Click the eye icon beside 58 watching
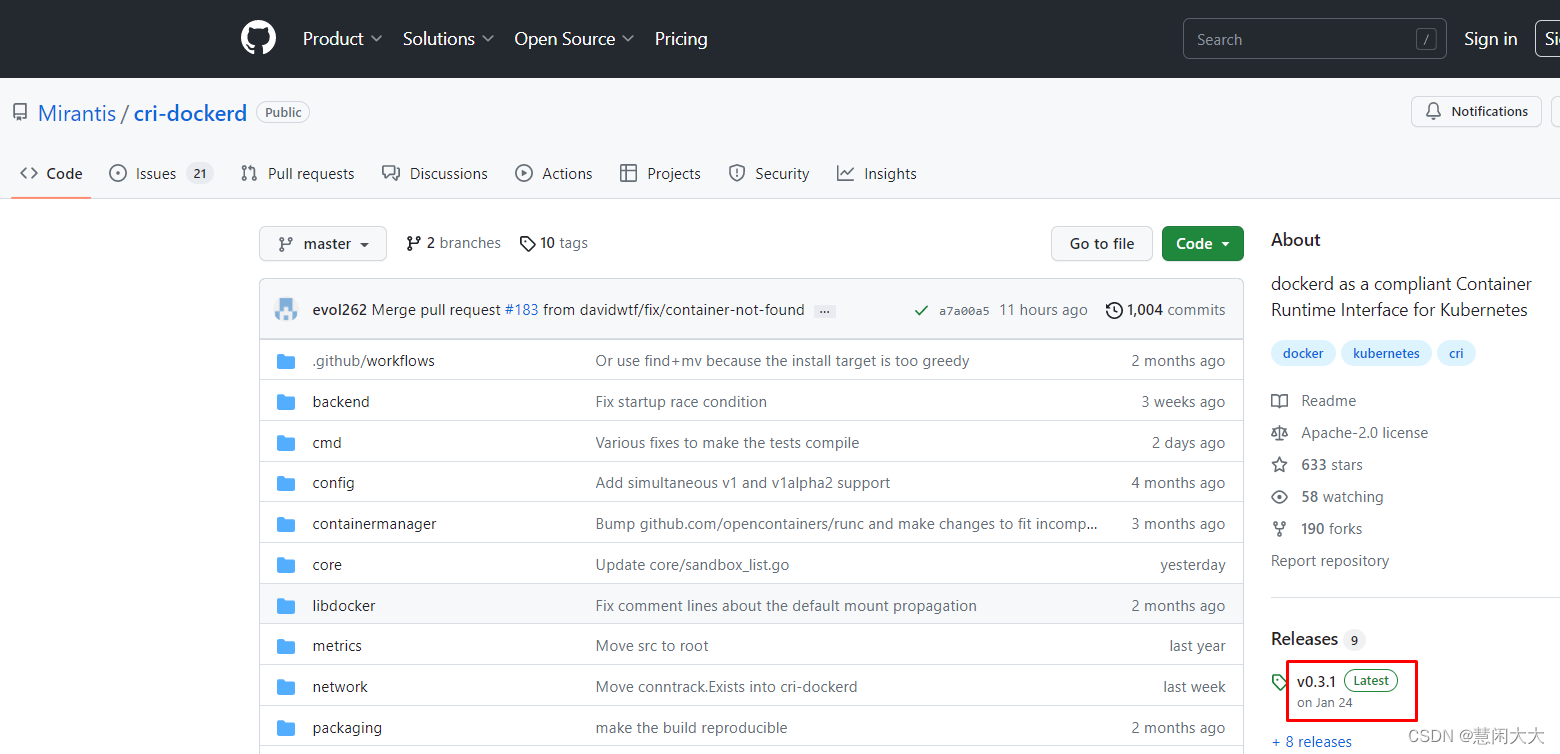 click(x=1279, y=497)
